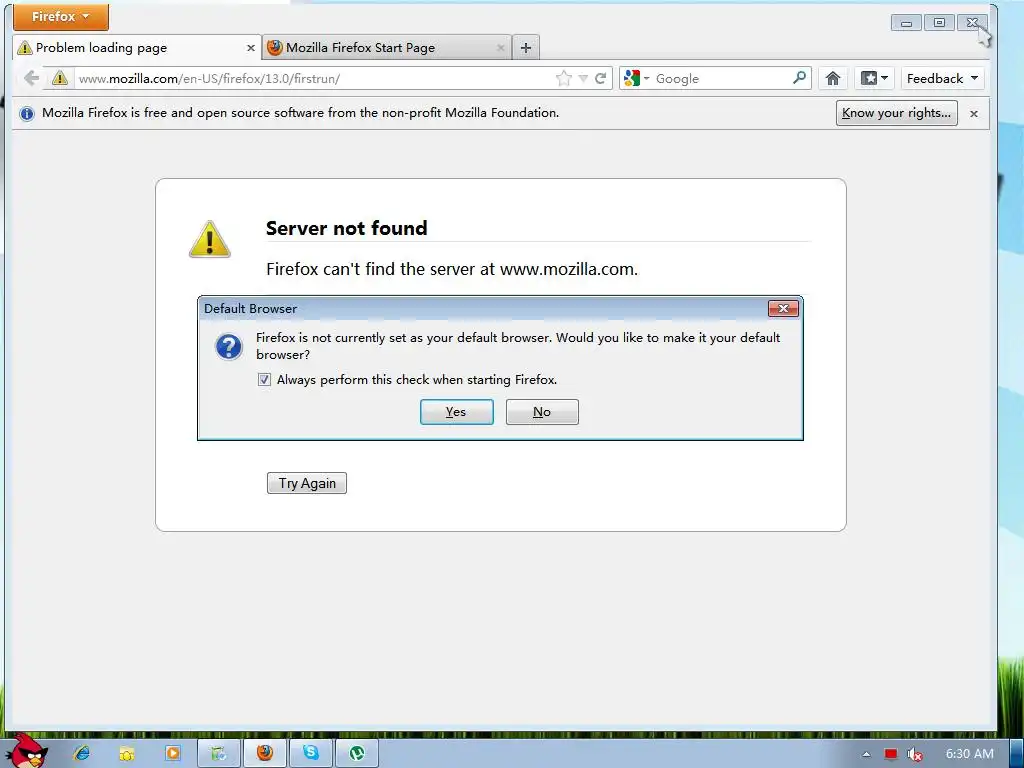Image resolution: width=1024 pixels, height=768 pixels.
Task: Open Windows Media Player on taskbar
Action: 173,753
